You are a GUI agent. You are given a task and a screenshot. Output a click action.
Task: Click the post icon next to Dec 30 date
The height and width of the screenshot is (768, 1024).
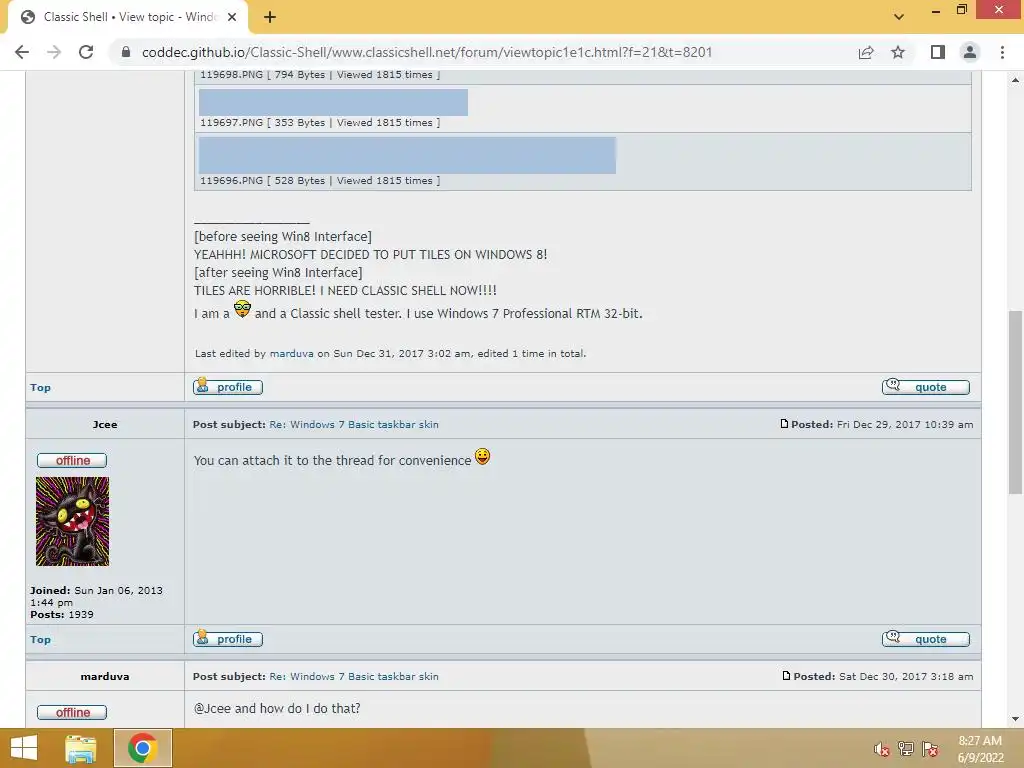[786, 676]
